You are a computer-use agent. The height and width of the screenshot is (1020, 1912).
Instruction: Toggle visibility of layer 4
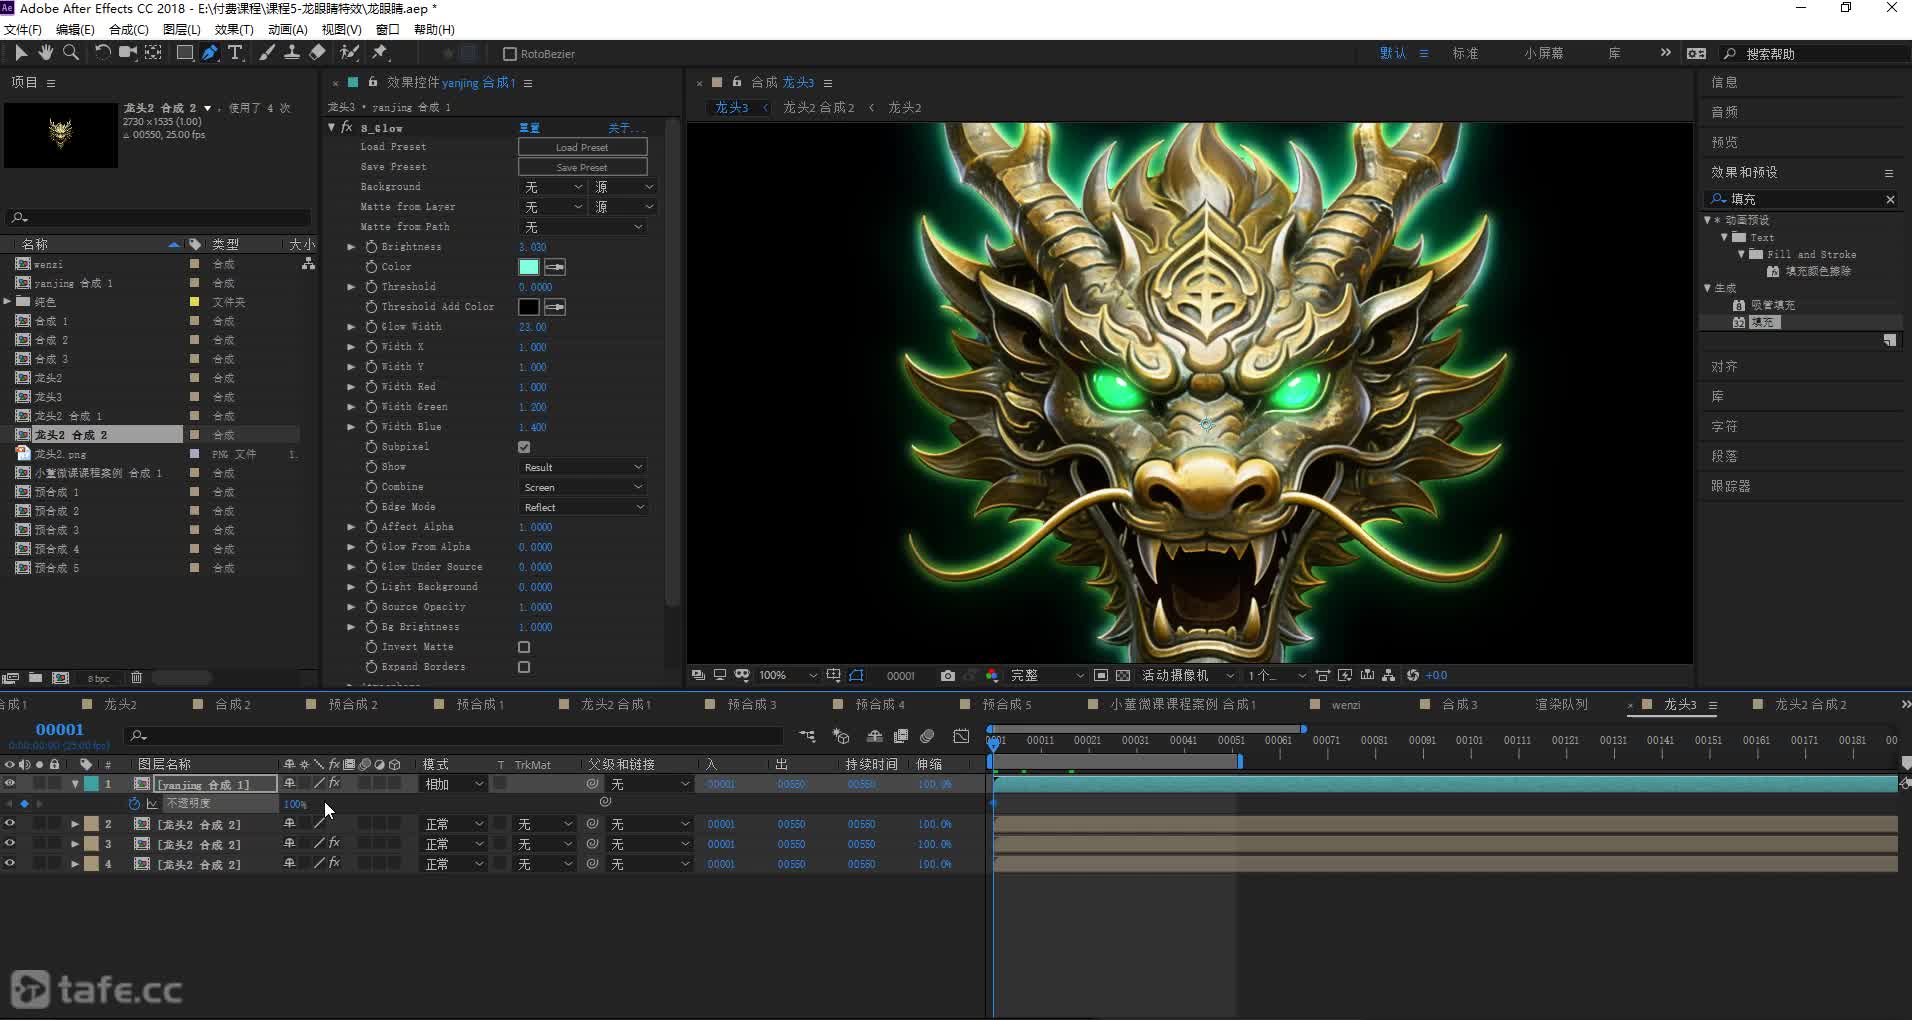[x=9, y=864]
